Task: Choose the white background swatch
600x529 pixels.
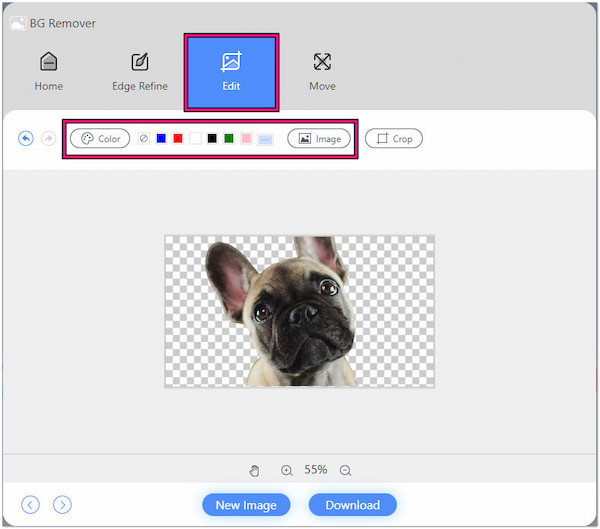Action: pos(195,139)
